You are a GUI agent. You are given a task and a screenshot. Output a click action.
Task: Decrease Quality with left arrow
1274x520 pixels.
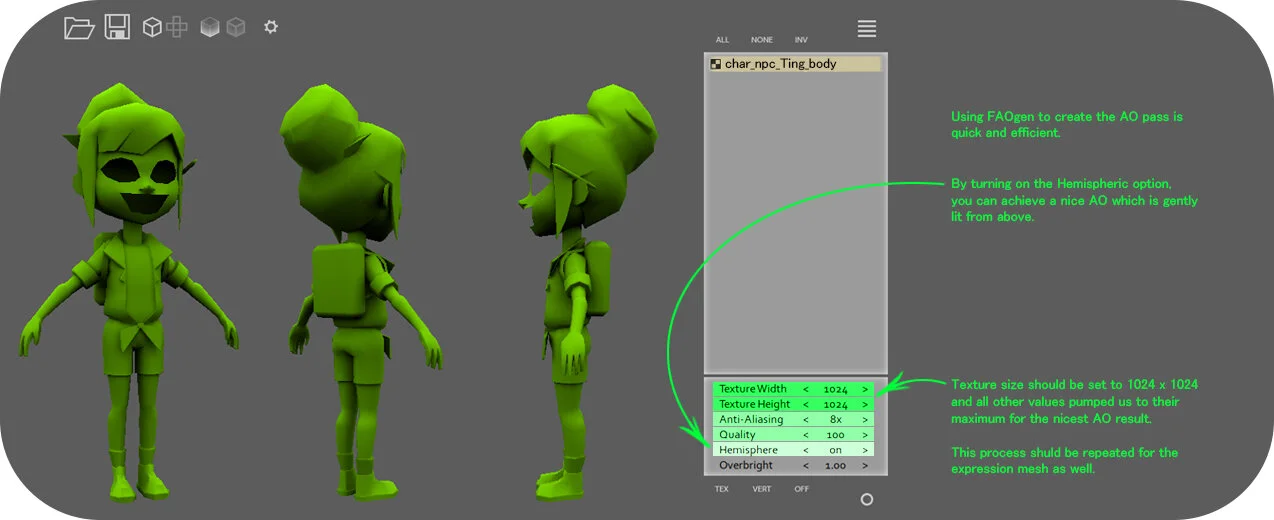tap(806, 435)
